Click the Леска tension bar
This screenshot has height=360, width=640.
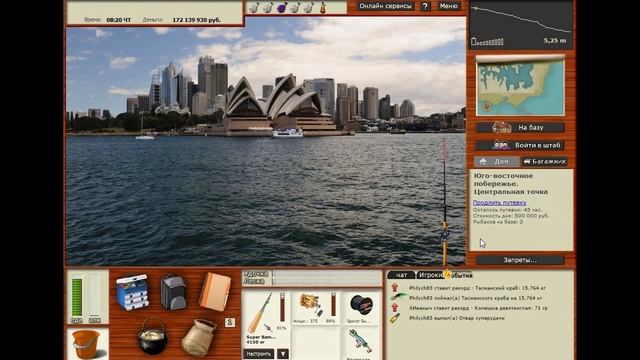pos(327,281)
